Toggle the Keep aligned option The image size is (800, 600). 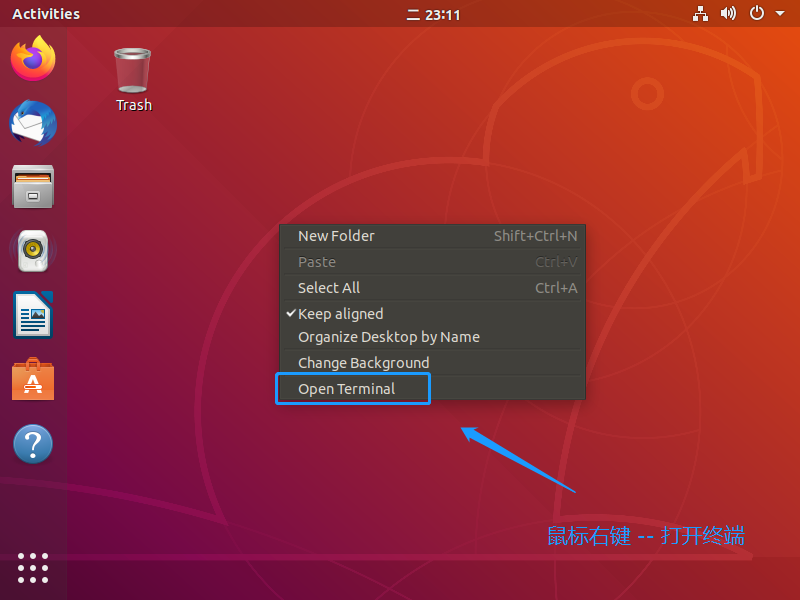point(340,313)
